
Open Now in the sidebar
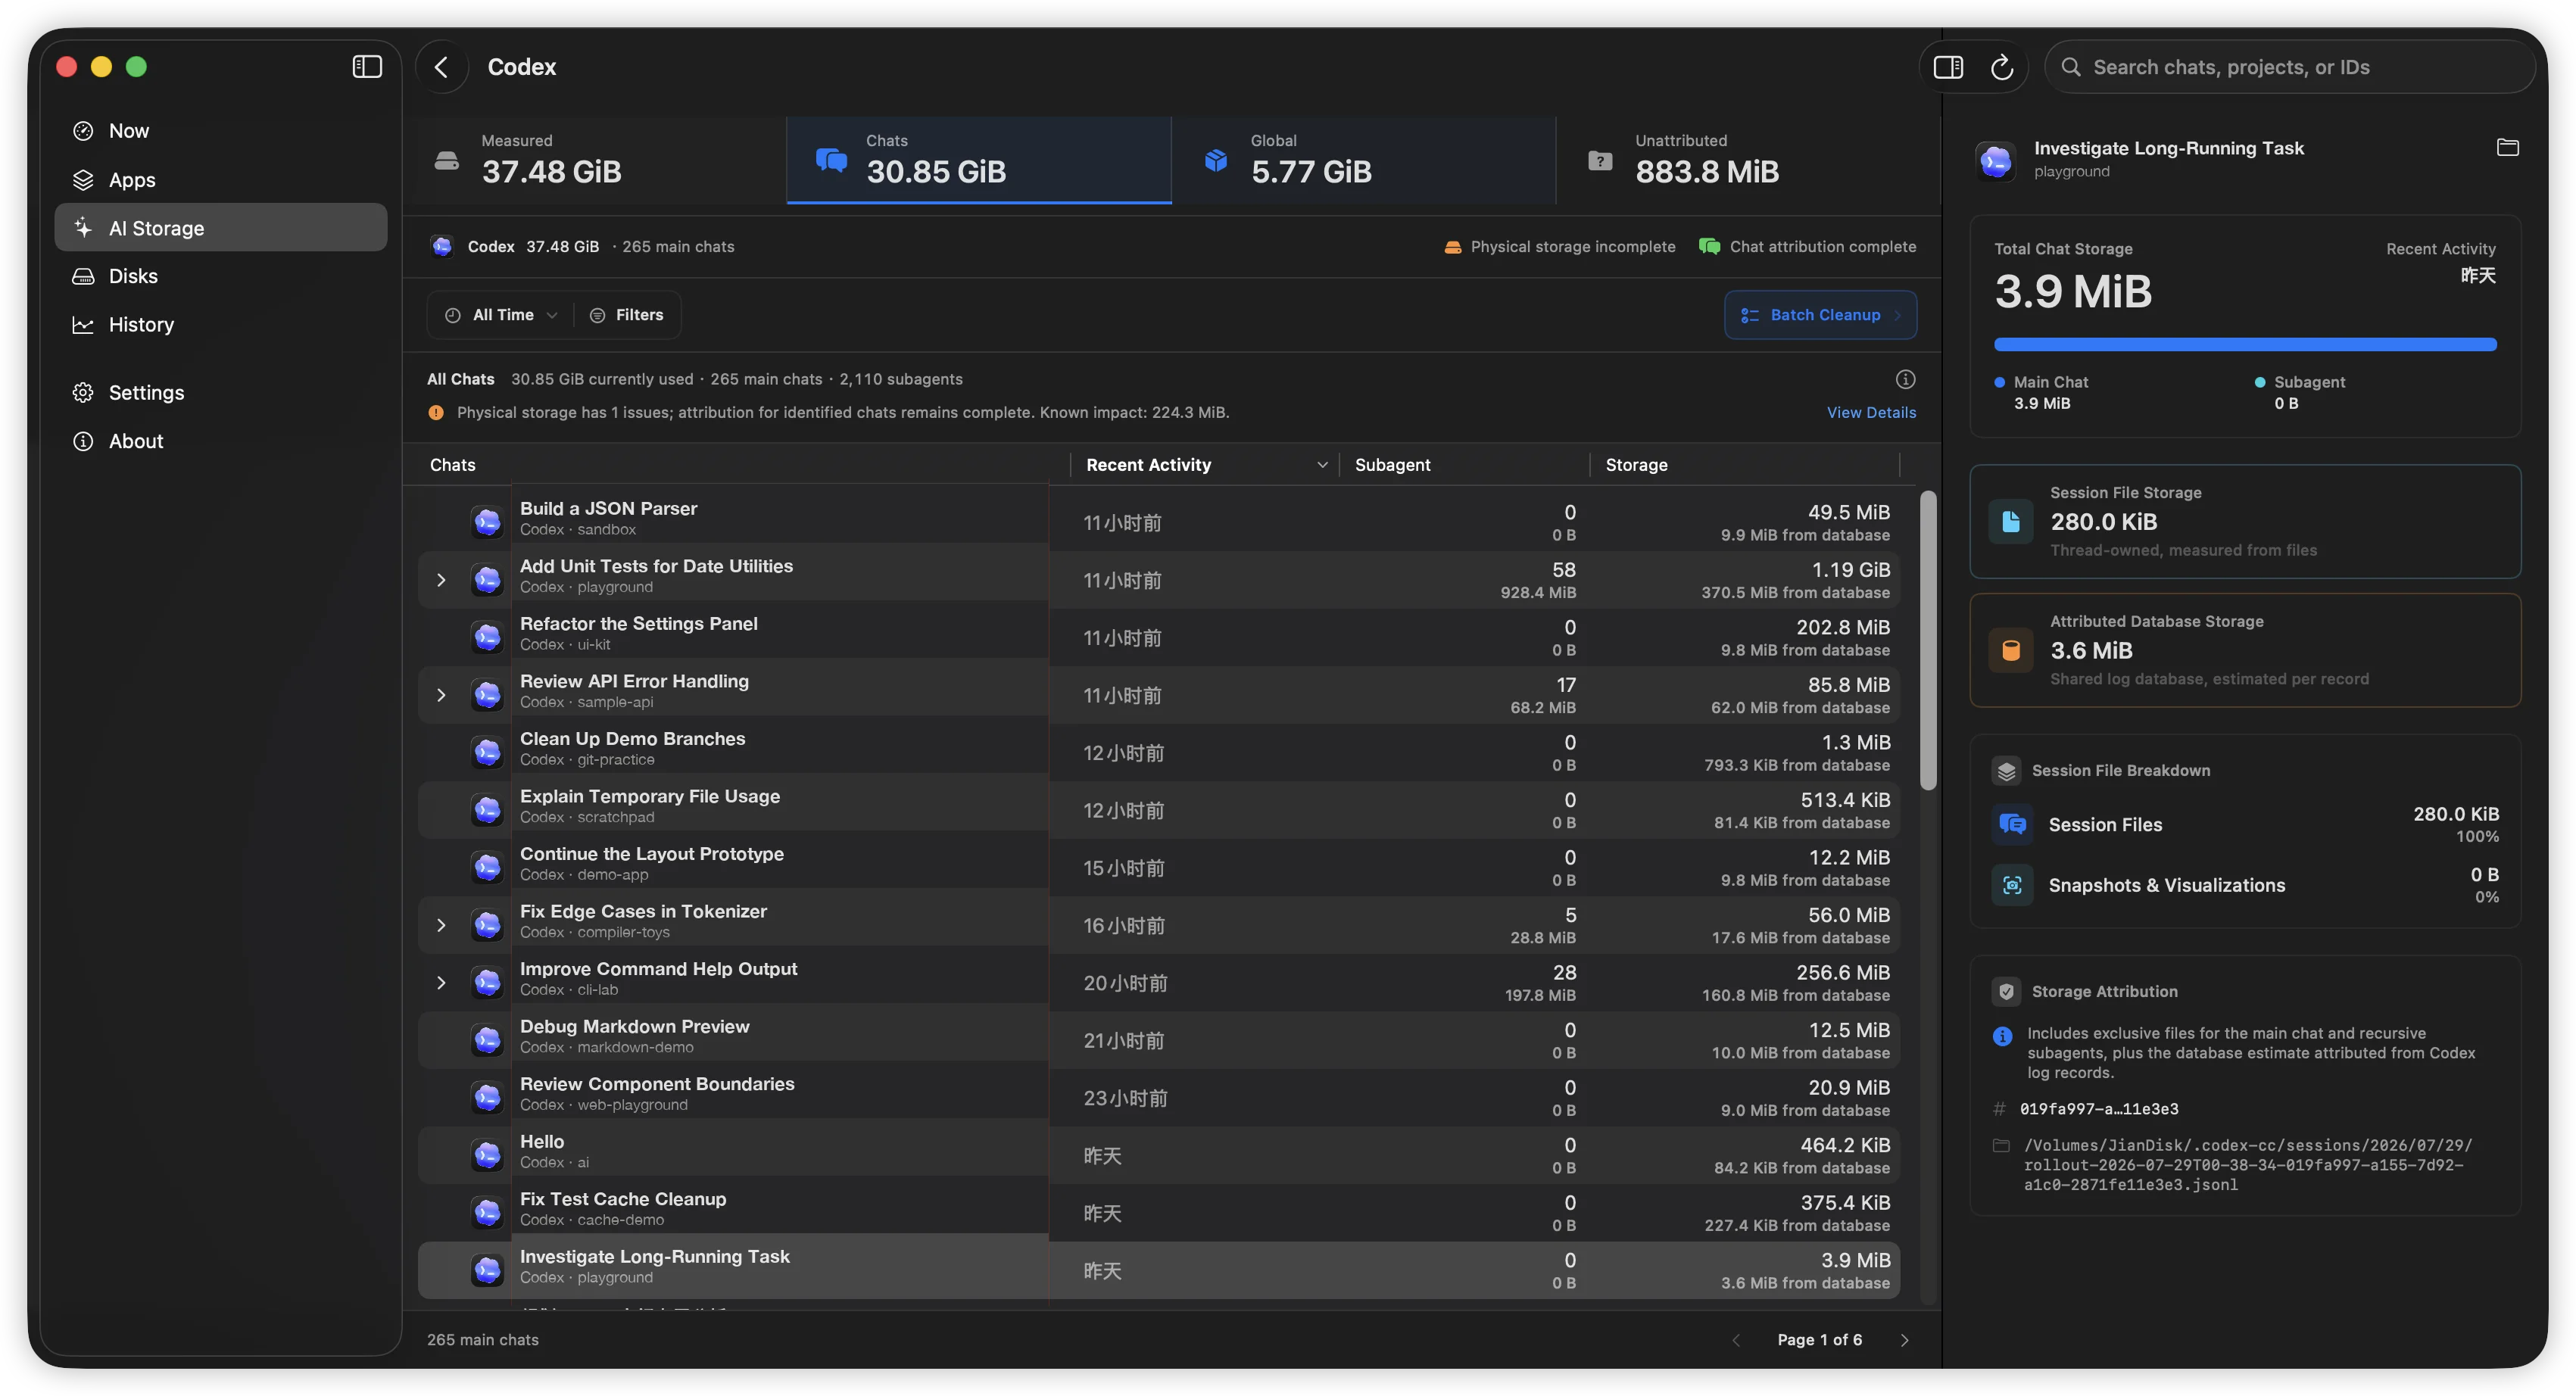(x=220, y=131)
